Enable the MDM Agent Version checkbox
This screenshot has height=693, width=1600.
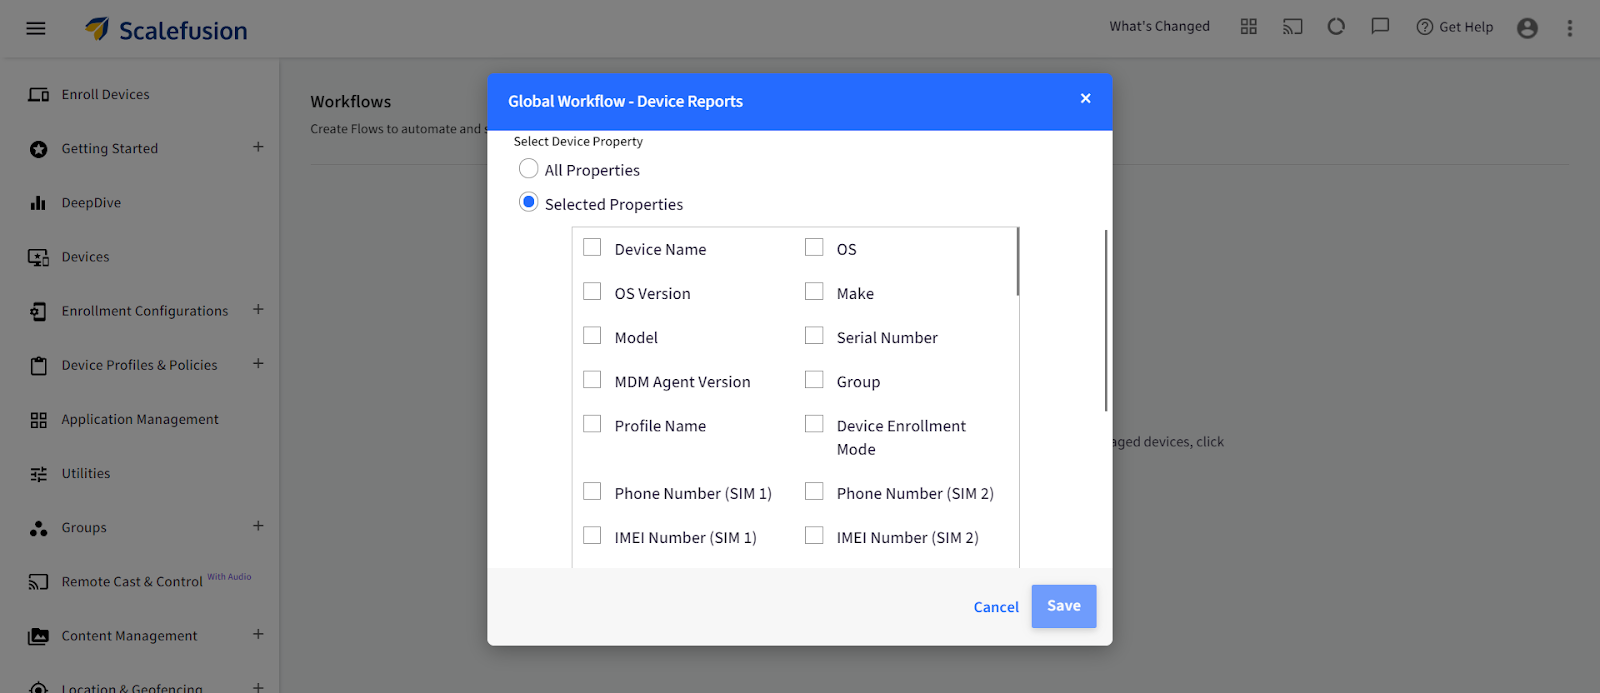[592, 379]
